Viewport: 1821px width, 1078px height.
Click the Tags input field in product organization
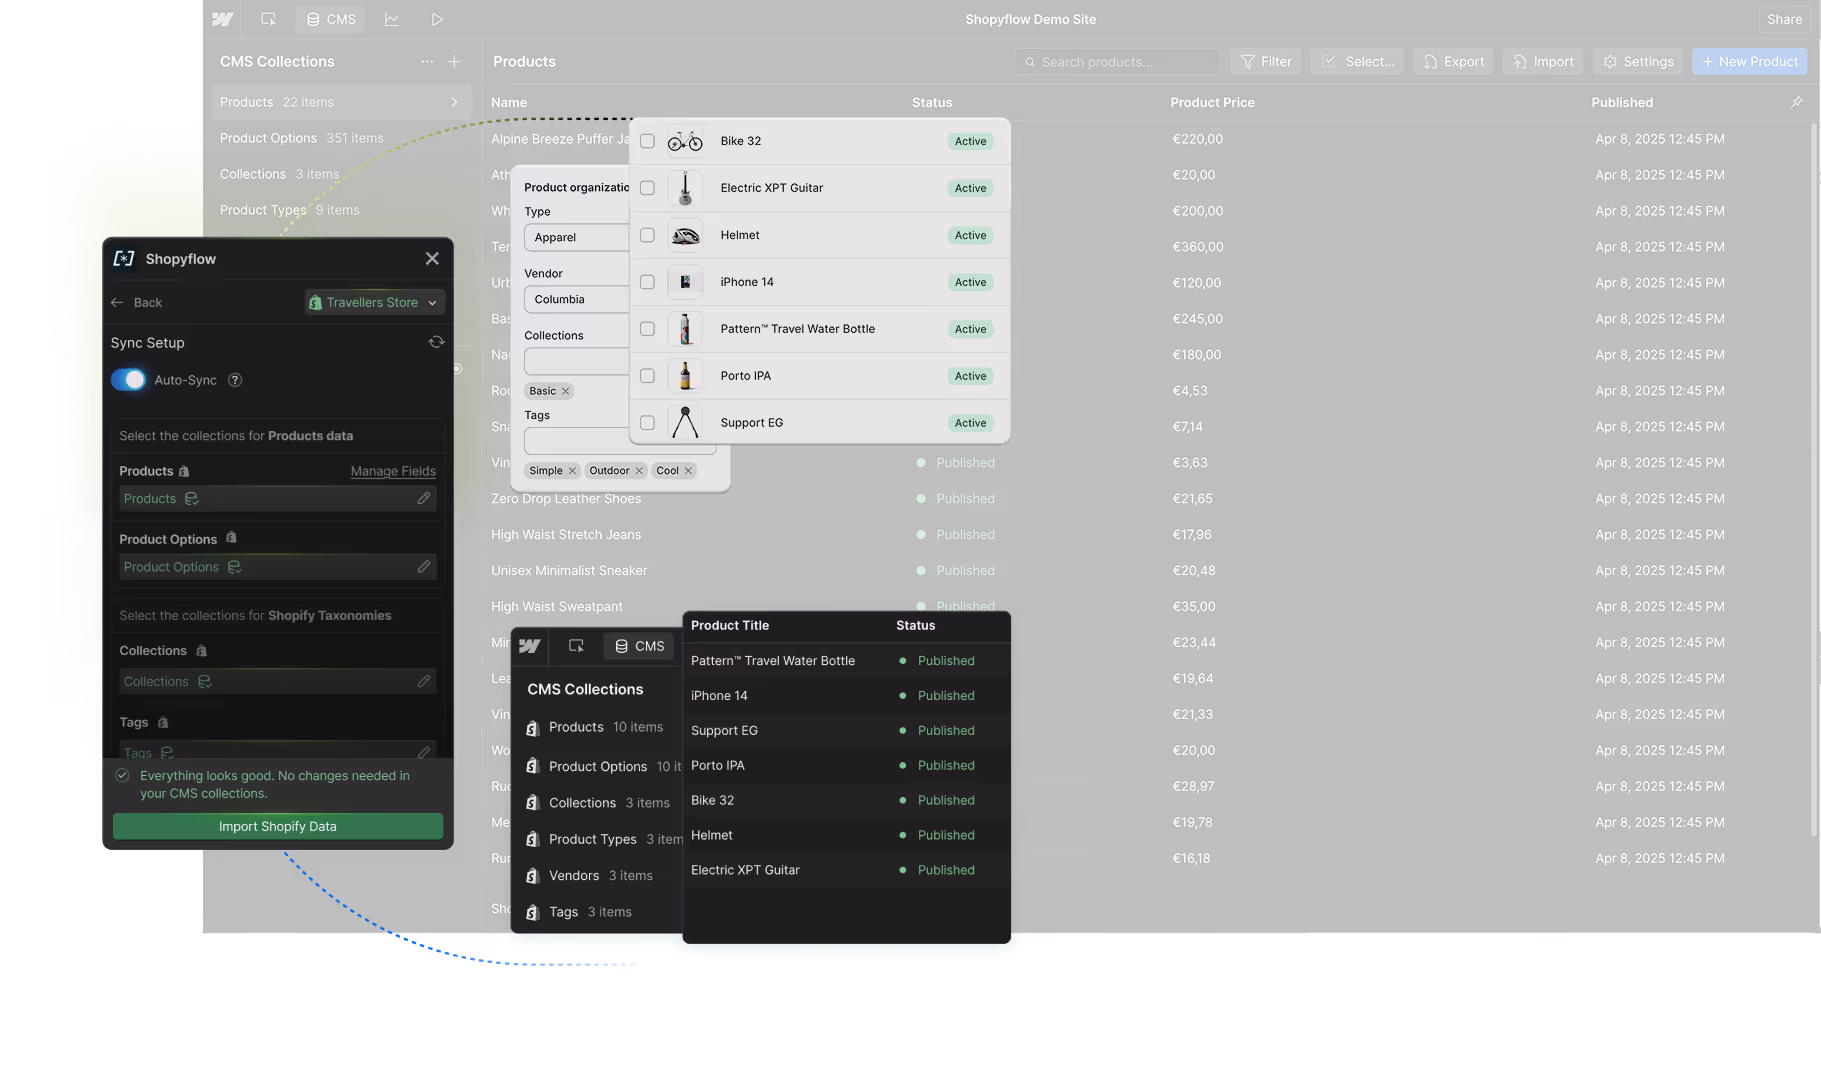[x=619, y=441]
